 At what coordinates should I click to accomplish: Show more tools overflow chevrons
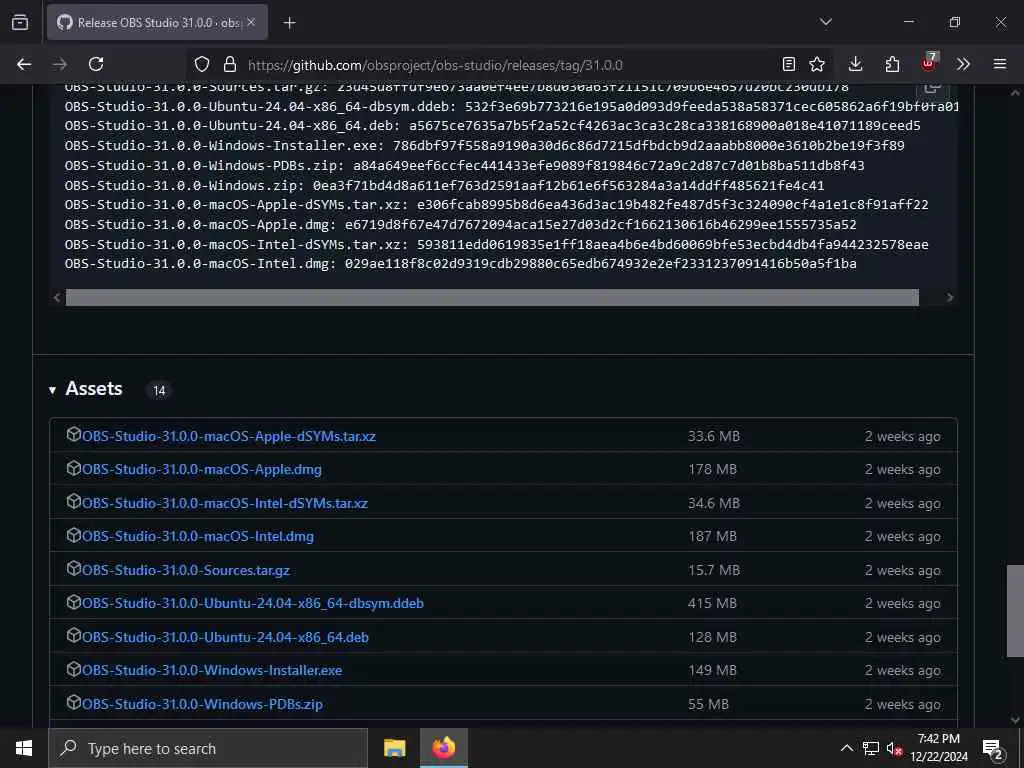(963, 64)
